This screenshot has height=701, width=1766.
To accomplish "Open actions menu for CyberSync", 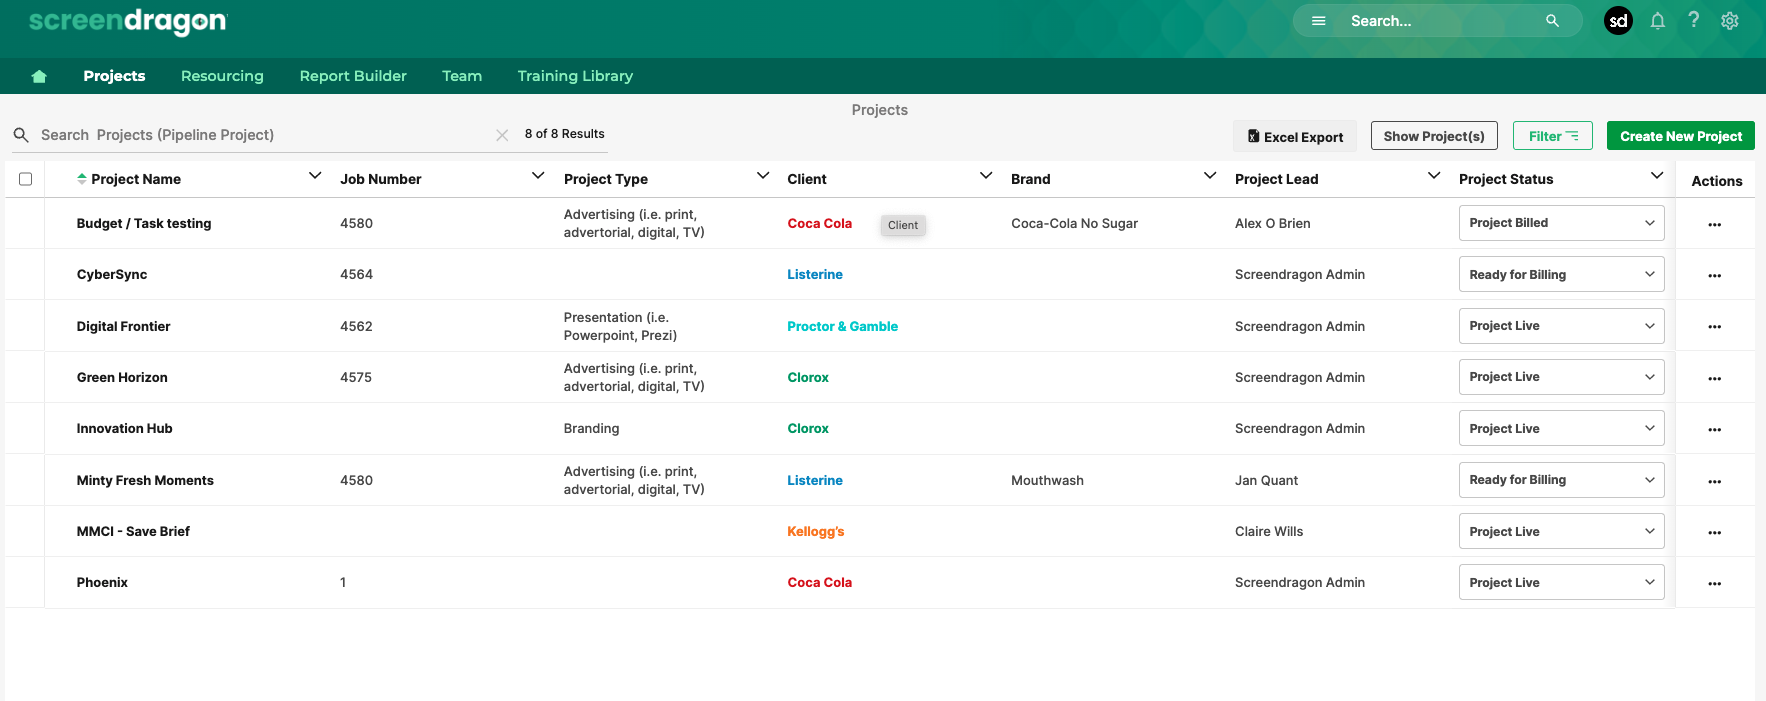I will 1714,275.
